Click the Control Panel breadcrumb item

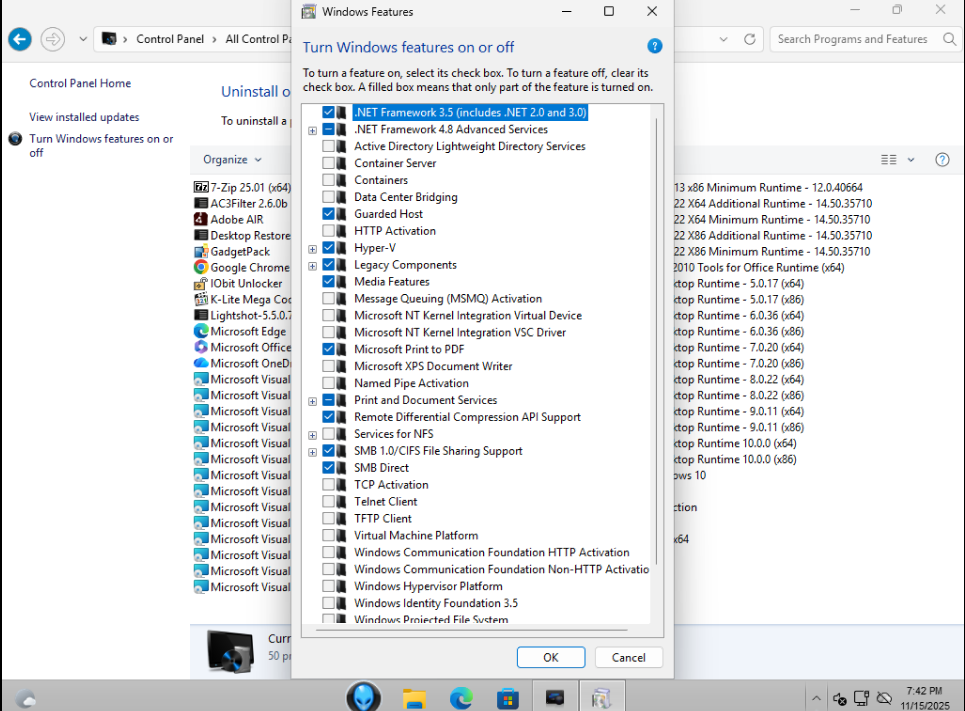point(170,39)
